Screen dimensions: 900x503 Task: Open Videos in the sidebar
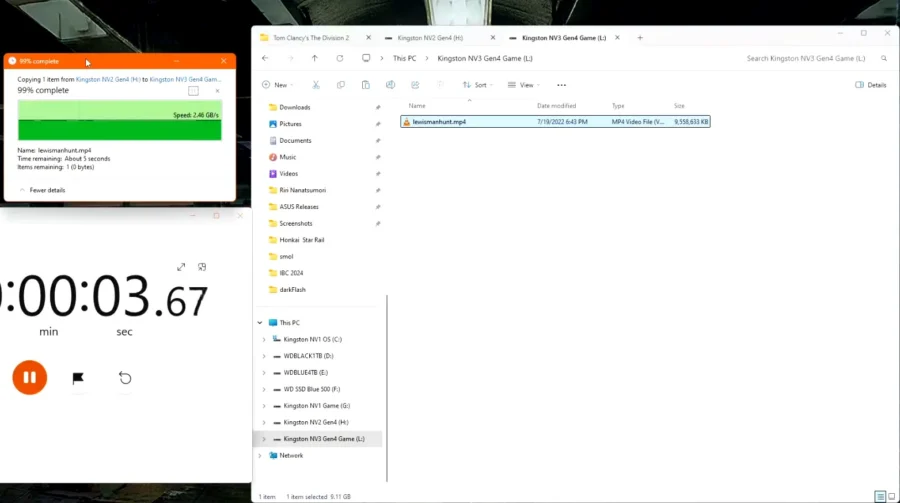pos(288,173)
